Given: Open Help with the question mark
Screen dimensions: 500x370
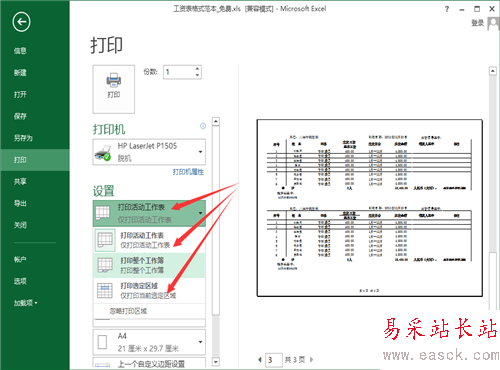Looking at the screenshot, I should pyautogui.click(x=447, y=9).
